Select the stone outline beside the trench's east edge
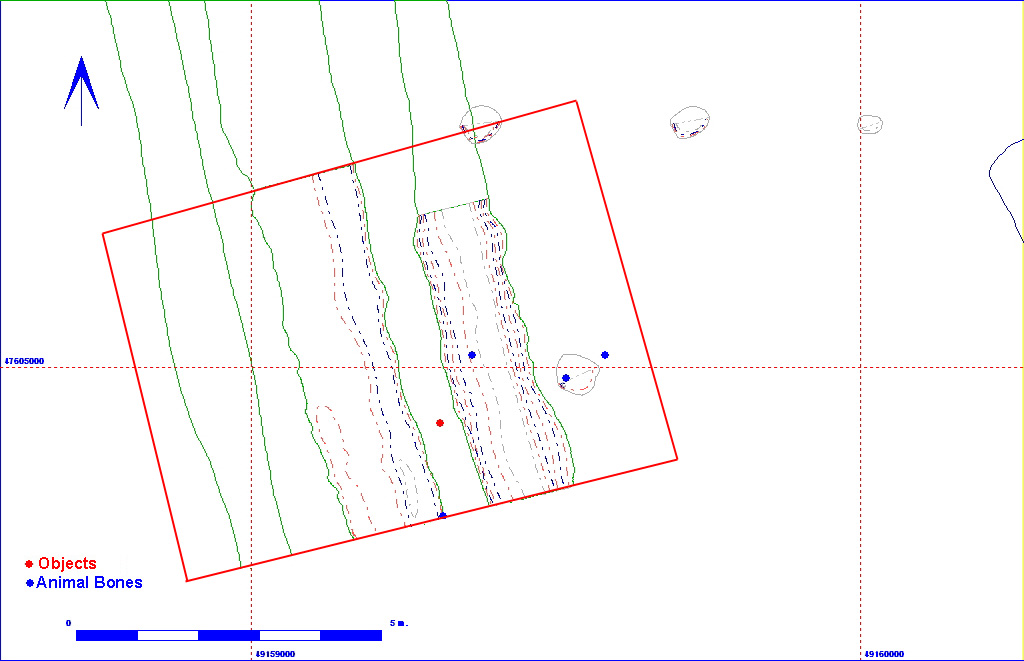The height and width of the screenshot is (661, 1024). point(578,374)
